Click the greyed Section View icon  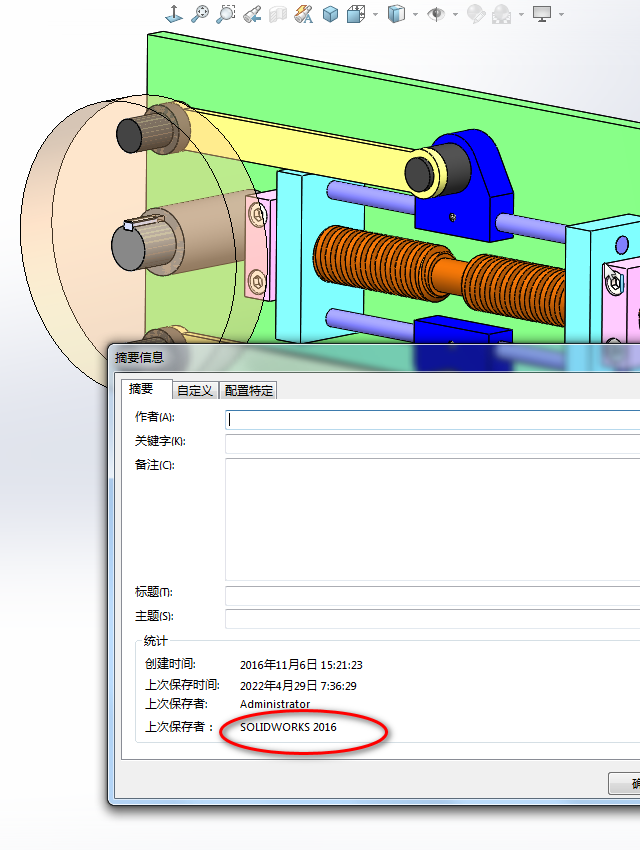coord(278,14)
